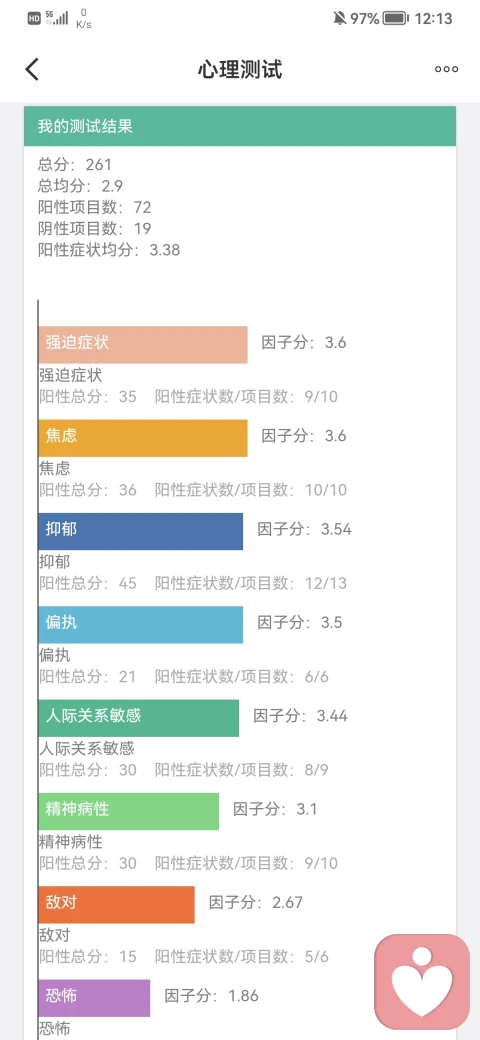This screenshot has width=480, height=1040.
Task: Tap the 心理测试 page title
Action: coord(240,70)
